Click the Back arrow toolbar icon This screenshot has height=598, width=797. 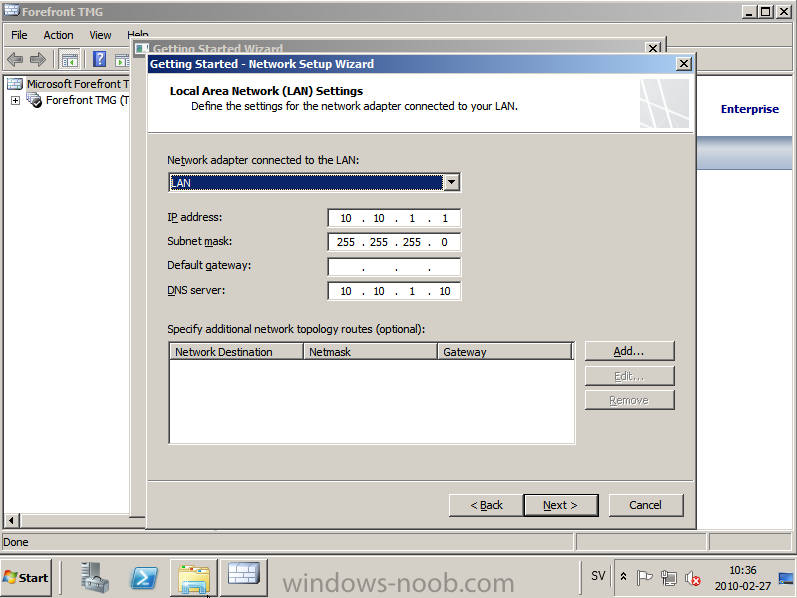[x=15, y=59]
